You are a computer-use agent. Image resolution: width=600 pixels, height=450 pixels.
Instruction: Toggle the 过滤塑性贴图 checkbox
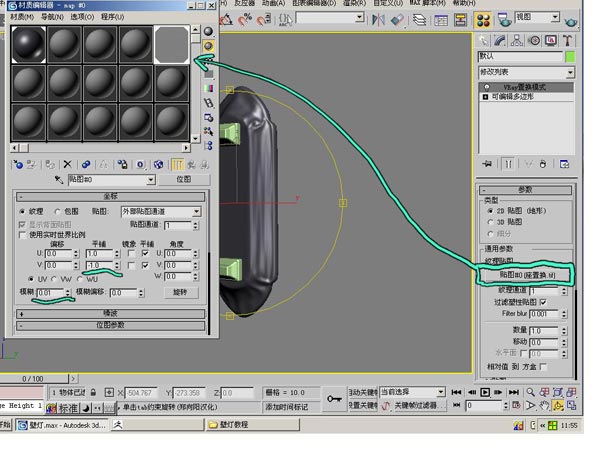click(543, 302)
